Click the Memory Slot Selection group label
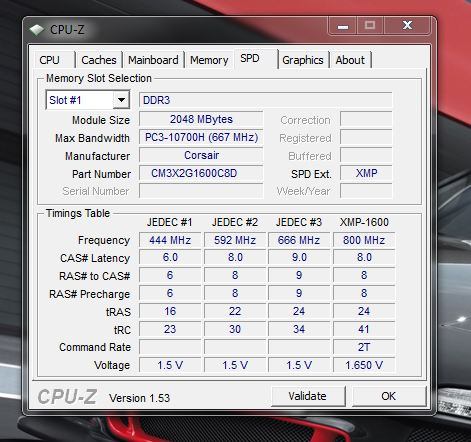The image size is (471, 442). pos(99,78)
